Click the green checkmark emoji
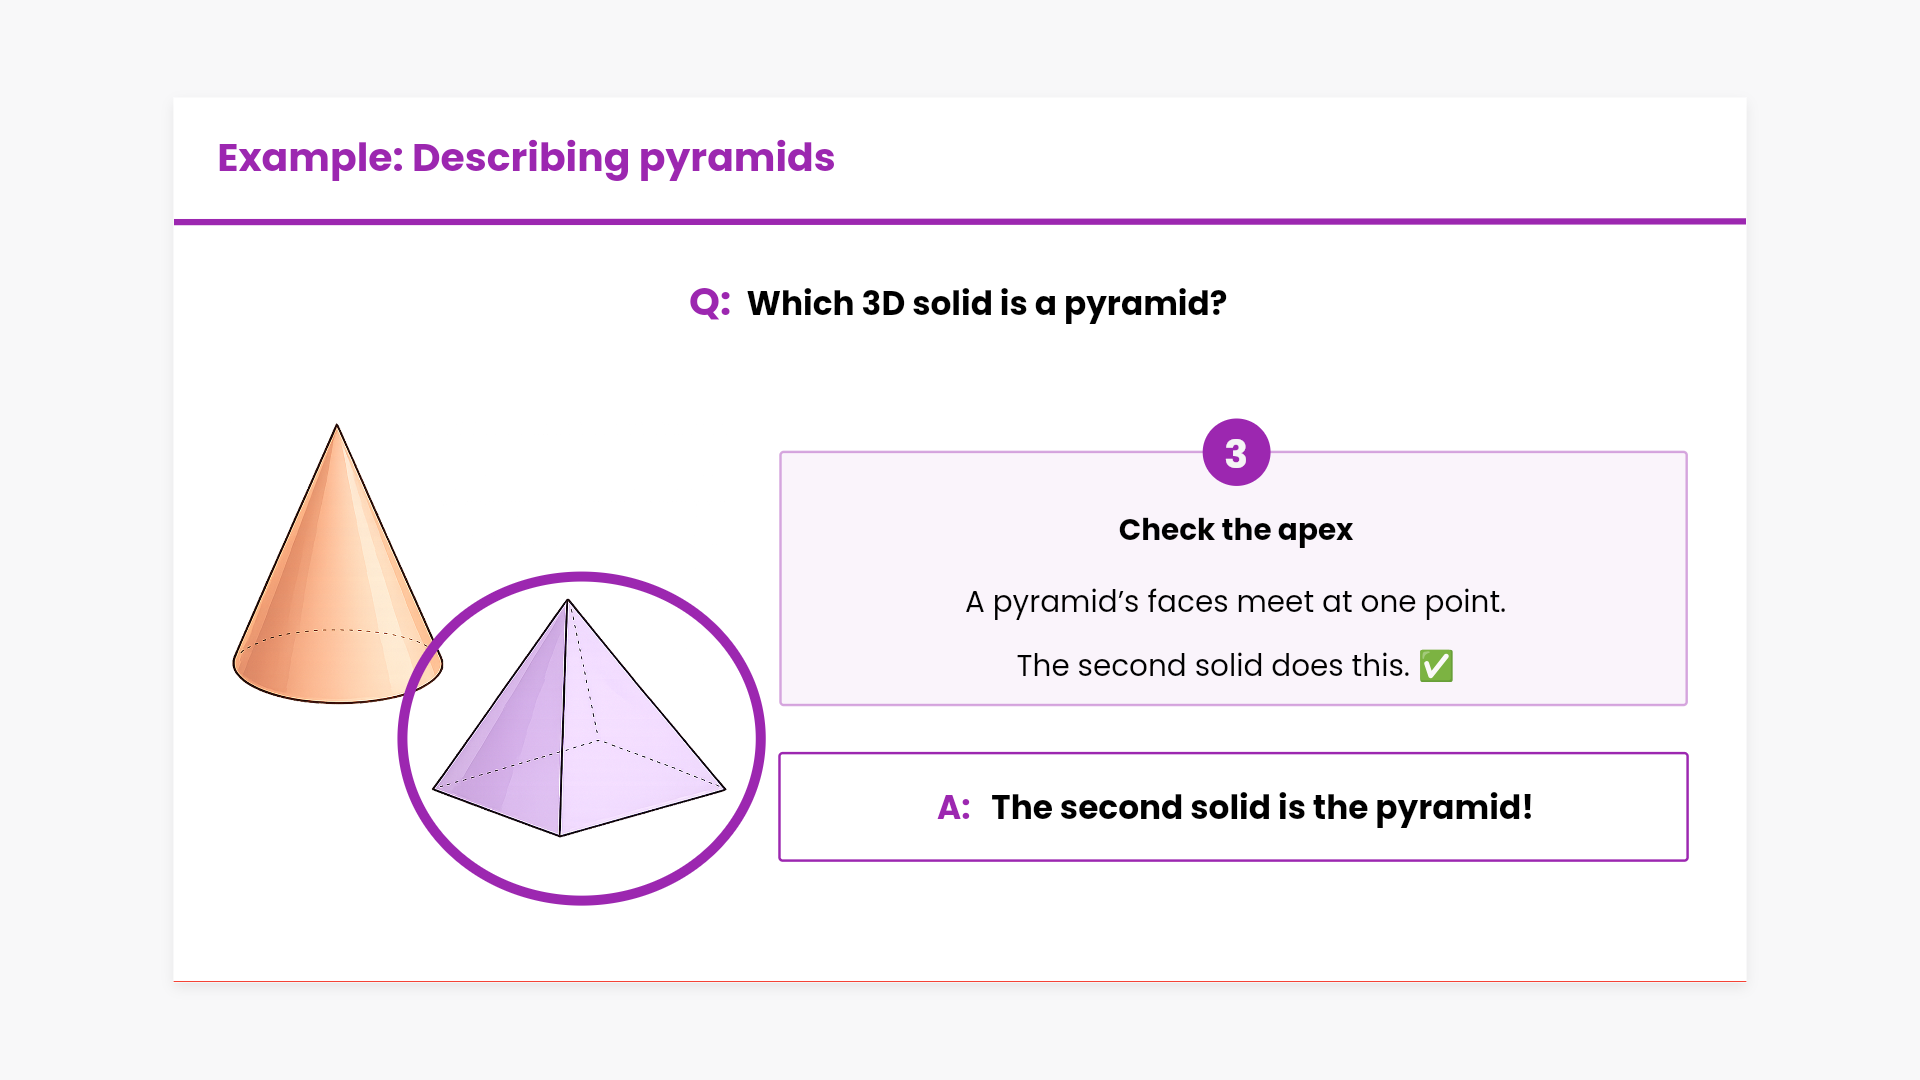 click(x=1436, y=666)
